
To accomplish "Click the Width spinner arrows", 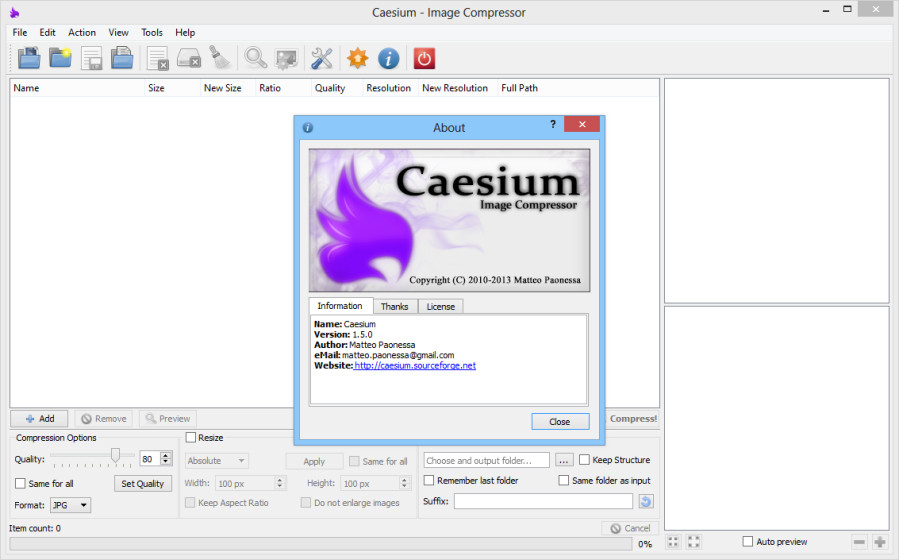I will pyautogui.click(x=280, y=483).
